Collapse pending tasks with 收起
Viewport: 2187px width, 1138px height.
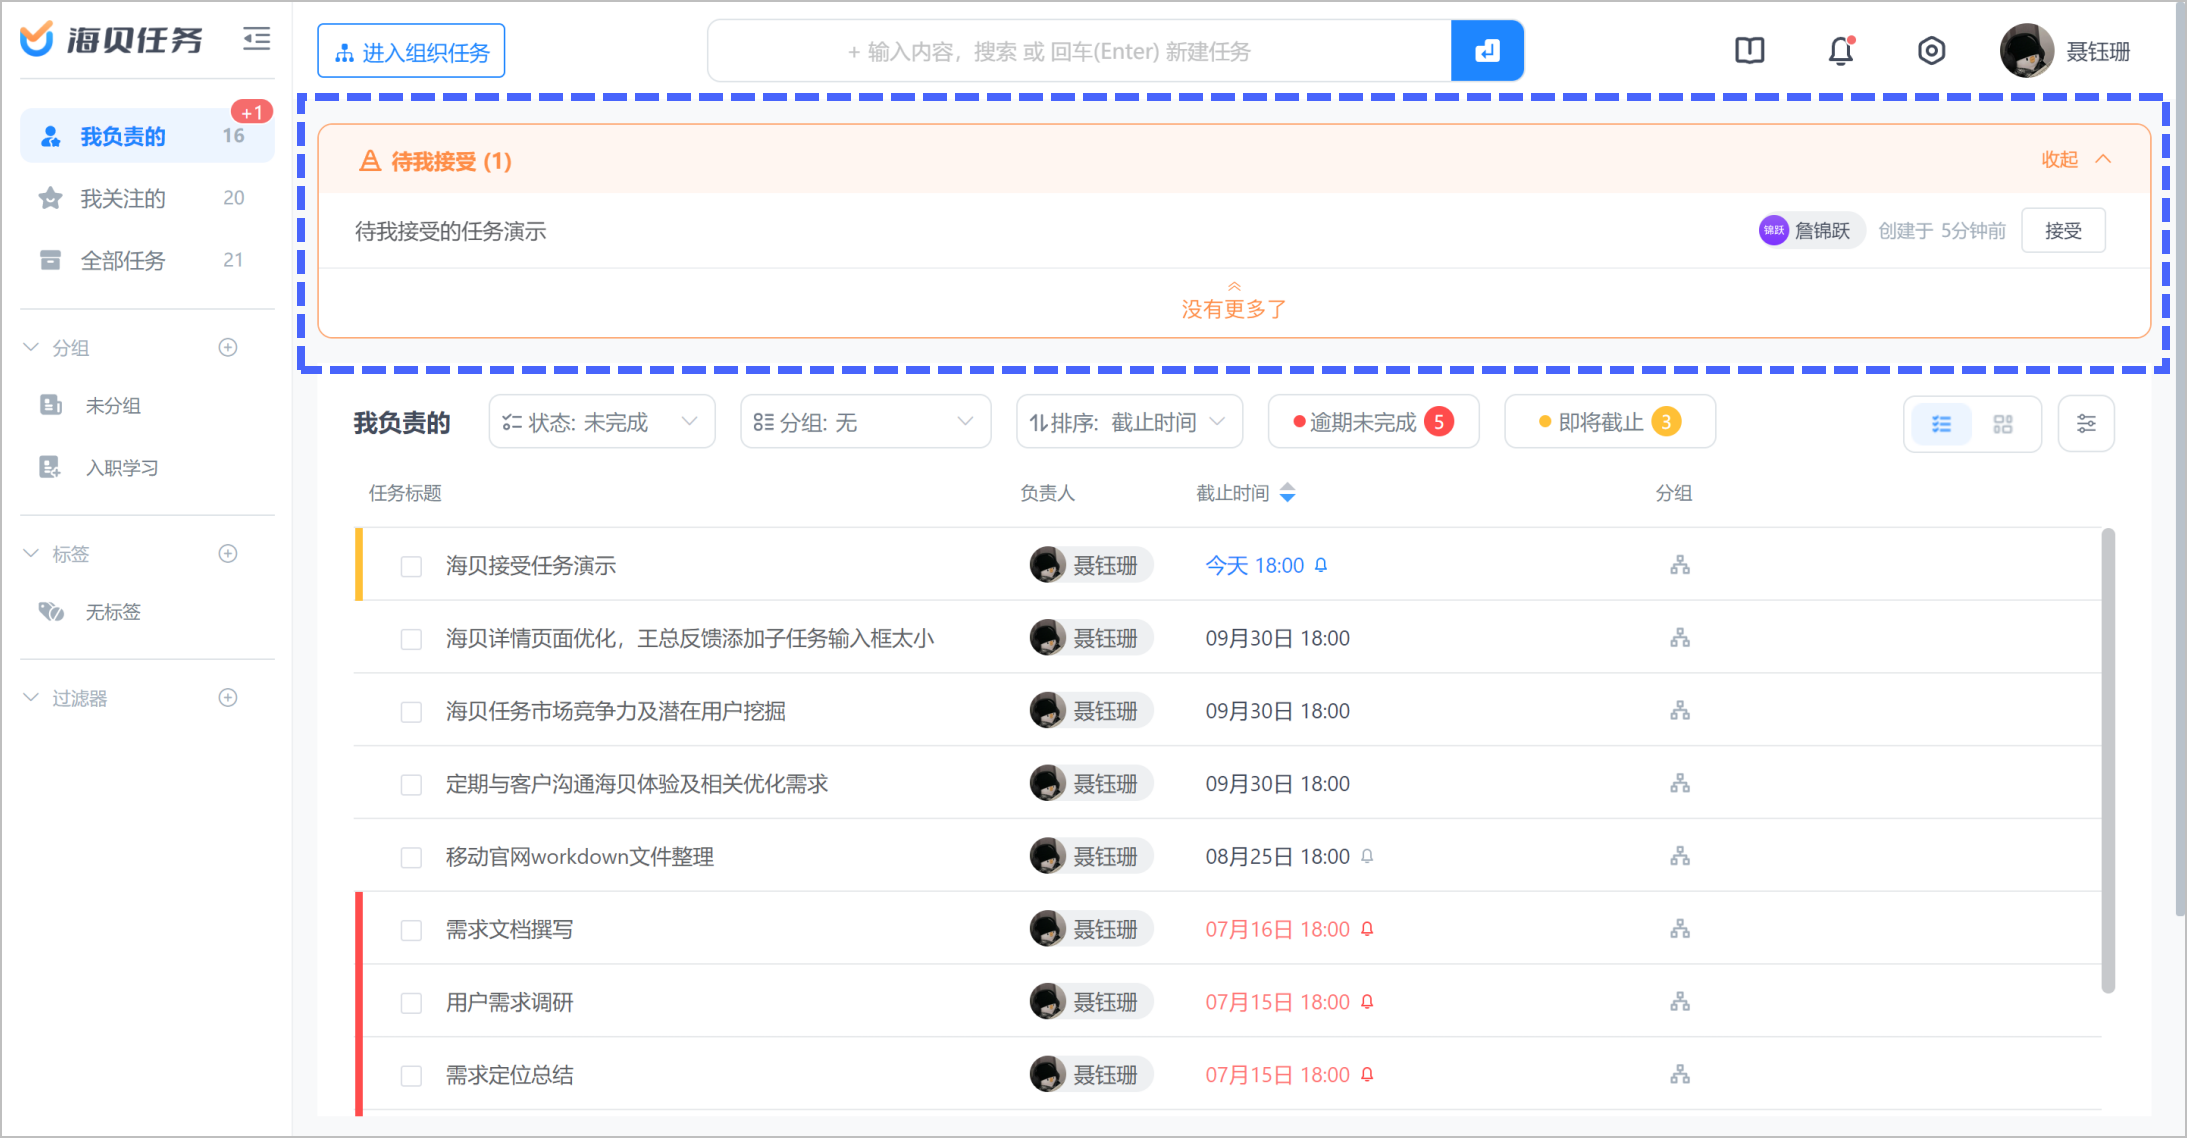coord(2076,159)
